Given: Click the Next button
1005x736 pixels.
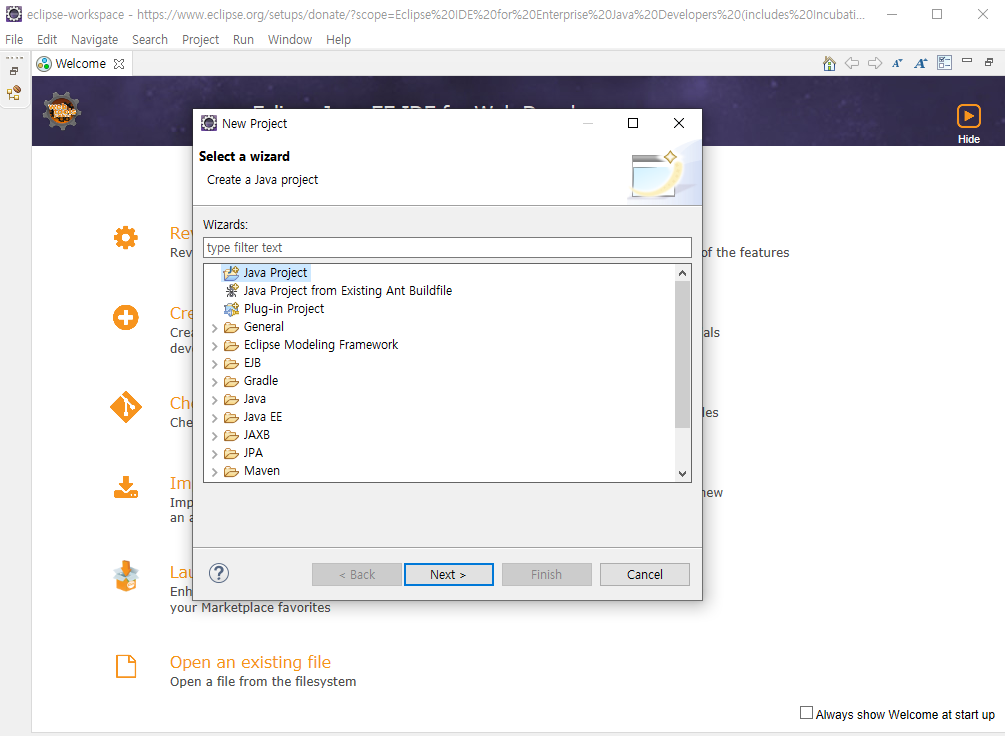Looking at the screenshot, I should [449, 574].
